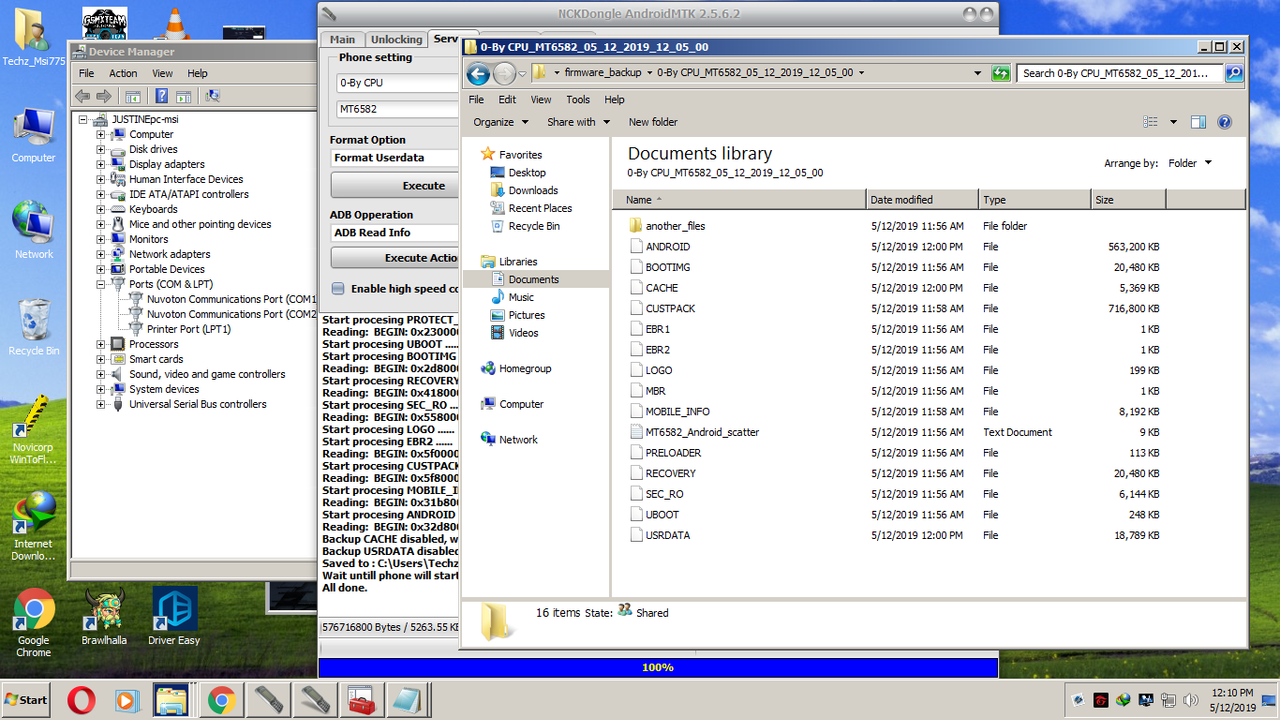Select the USRDATA file
Viewport: 1280px width, 720px height.
tap(667, 535)
